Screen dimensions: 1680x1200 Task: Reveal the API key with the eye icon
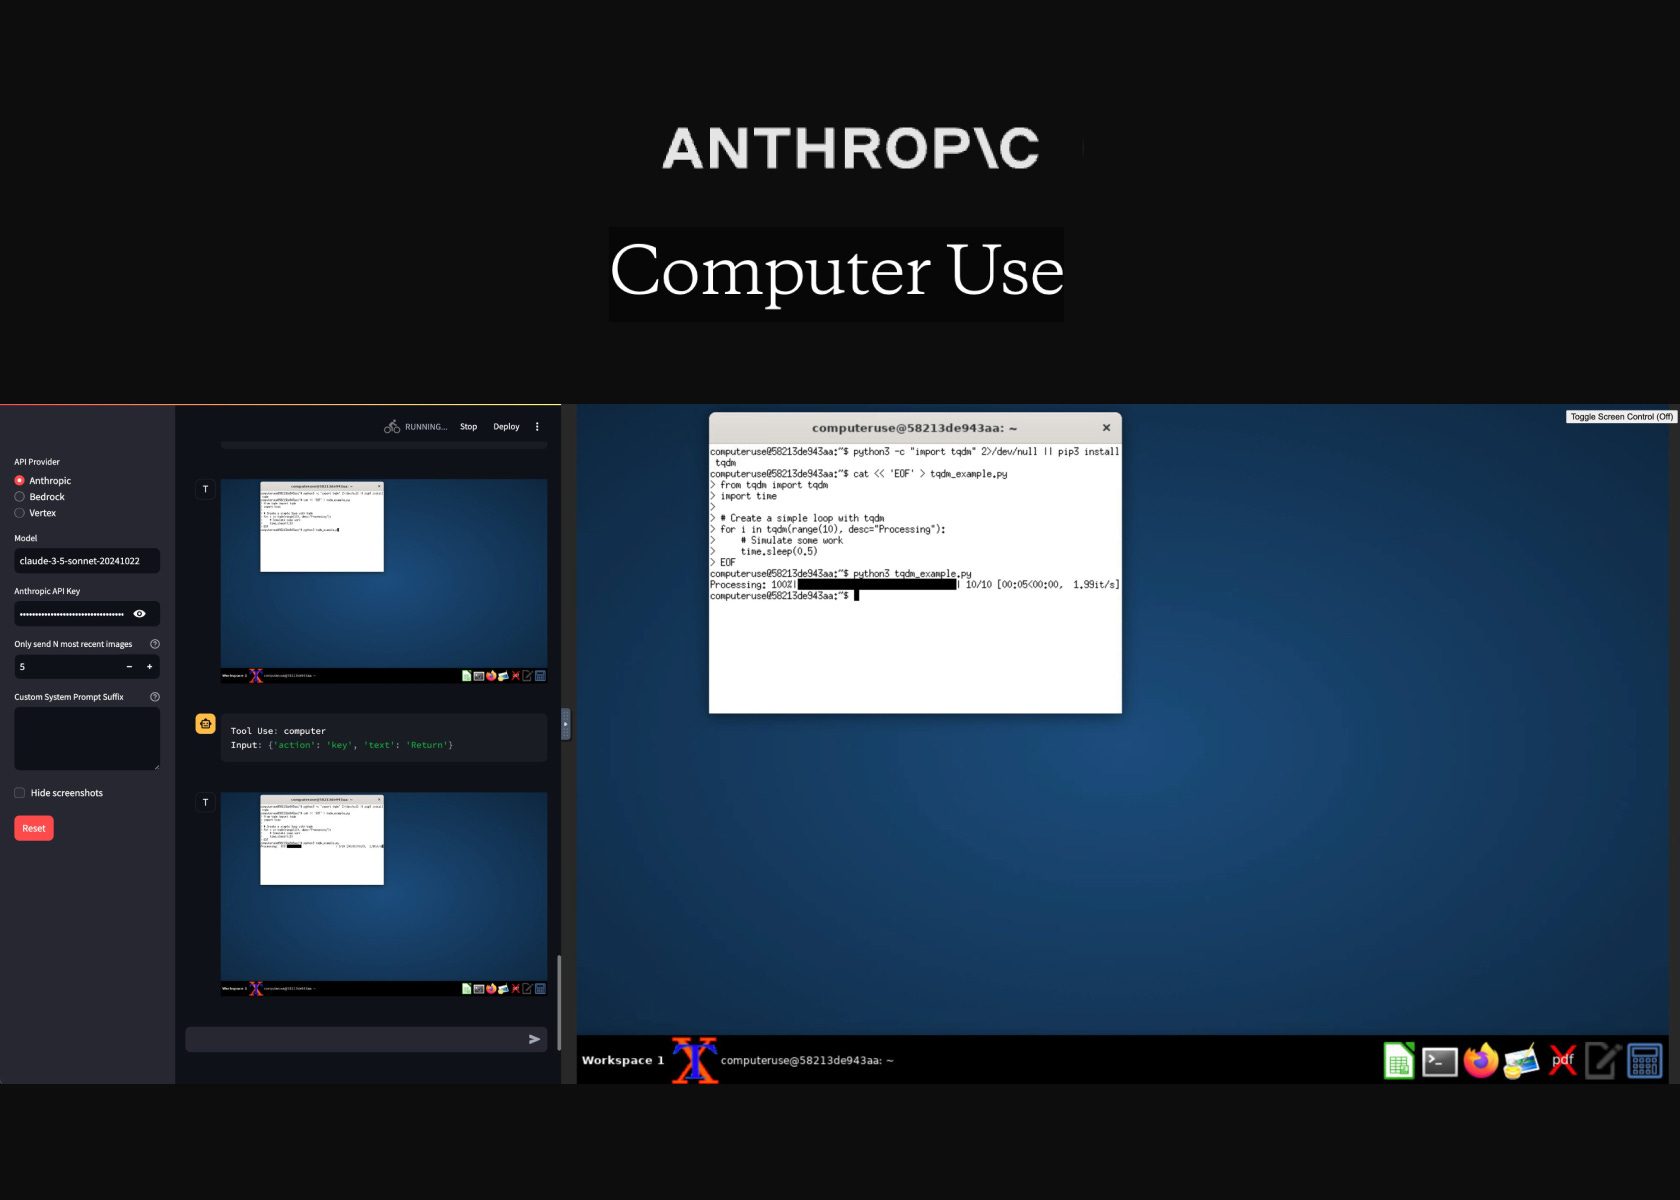click(x=139, y=614)
